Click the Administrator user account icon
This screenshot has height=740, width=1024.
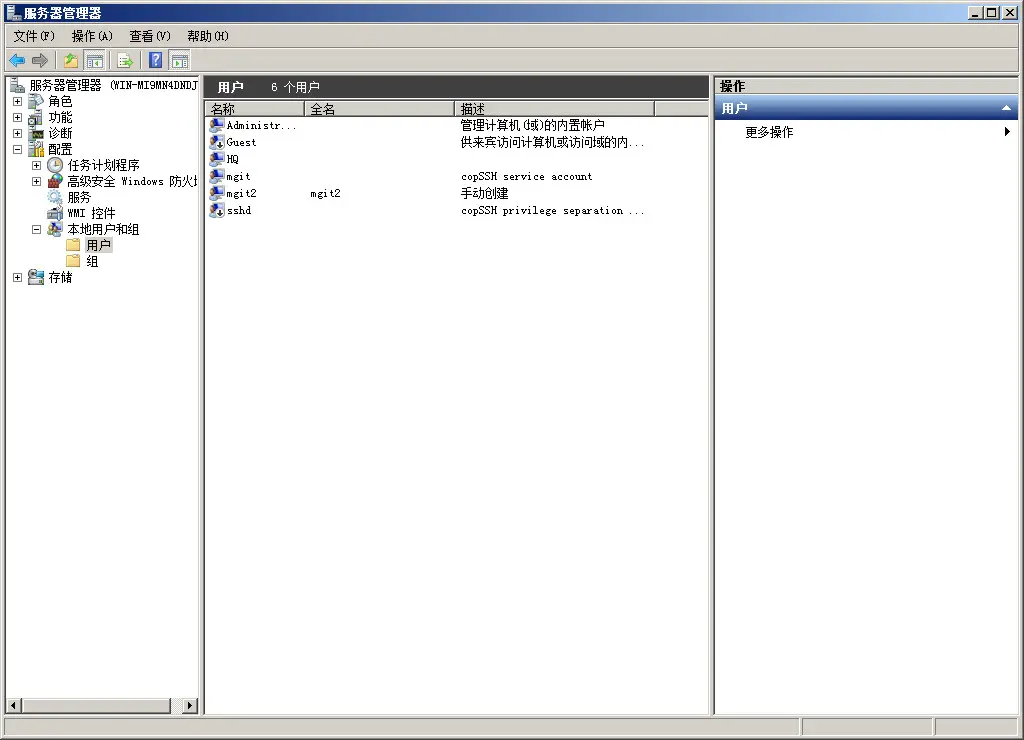pos(217,125)
